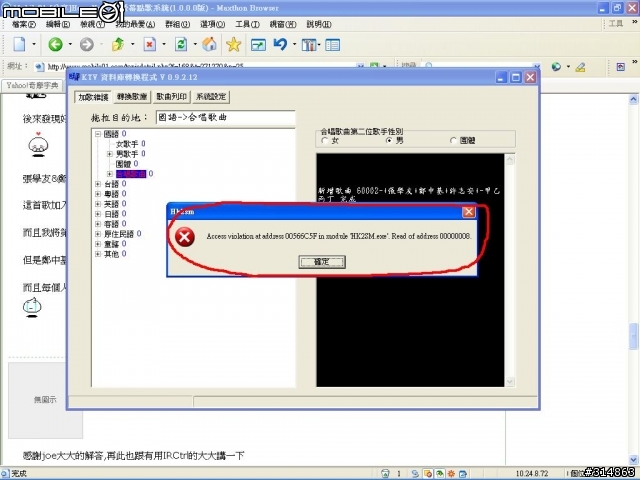The height and width of the screenshot is (480, 640).
Task: Click the yellow block status bar icon
Action: click(428, 473)
